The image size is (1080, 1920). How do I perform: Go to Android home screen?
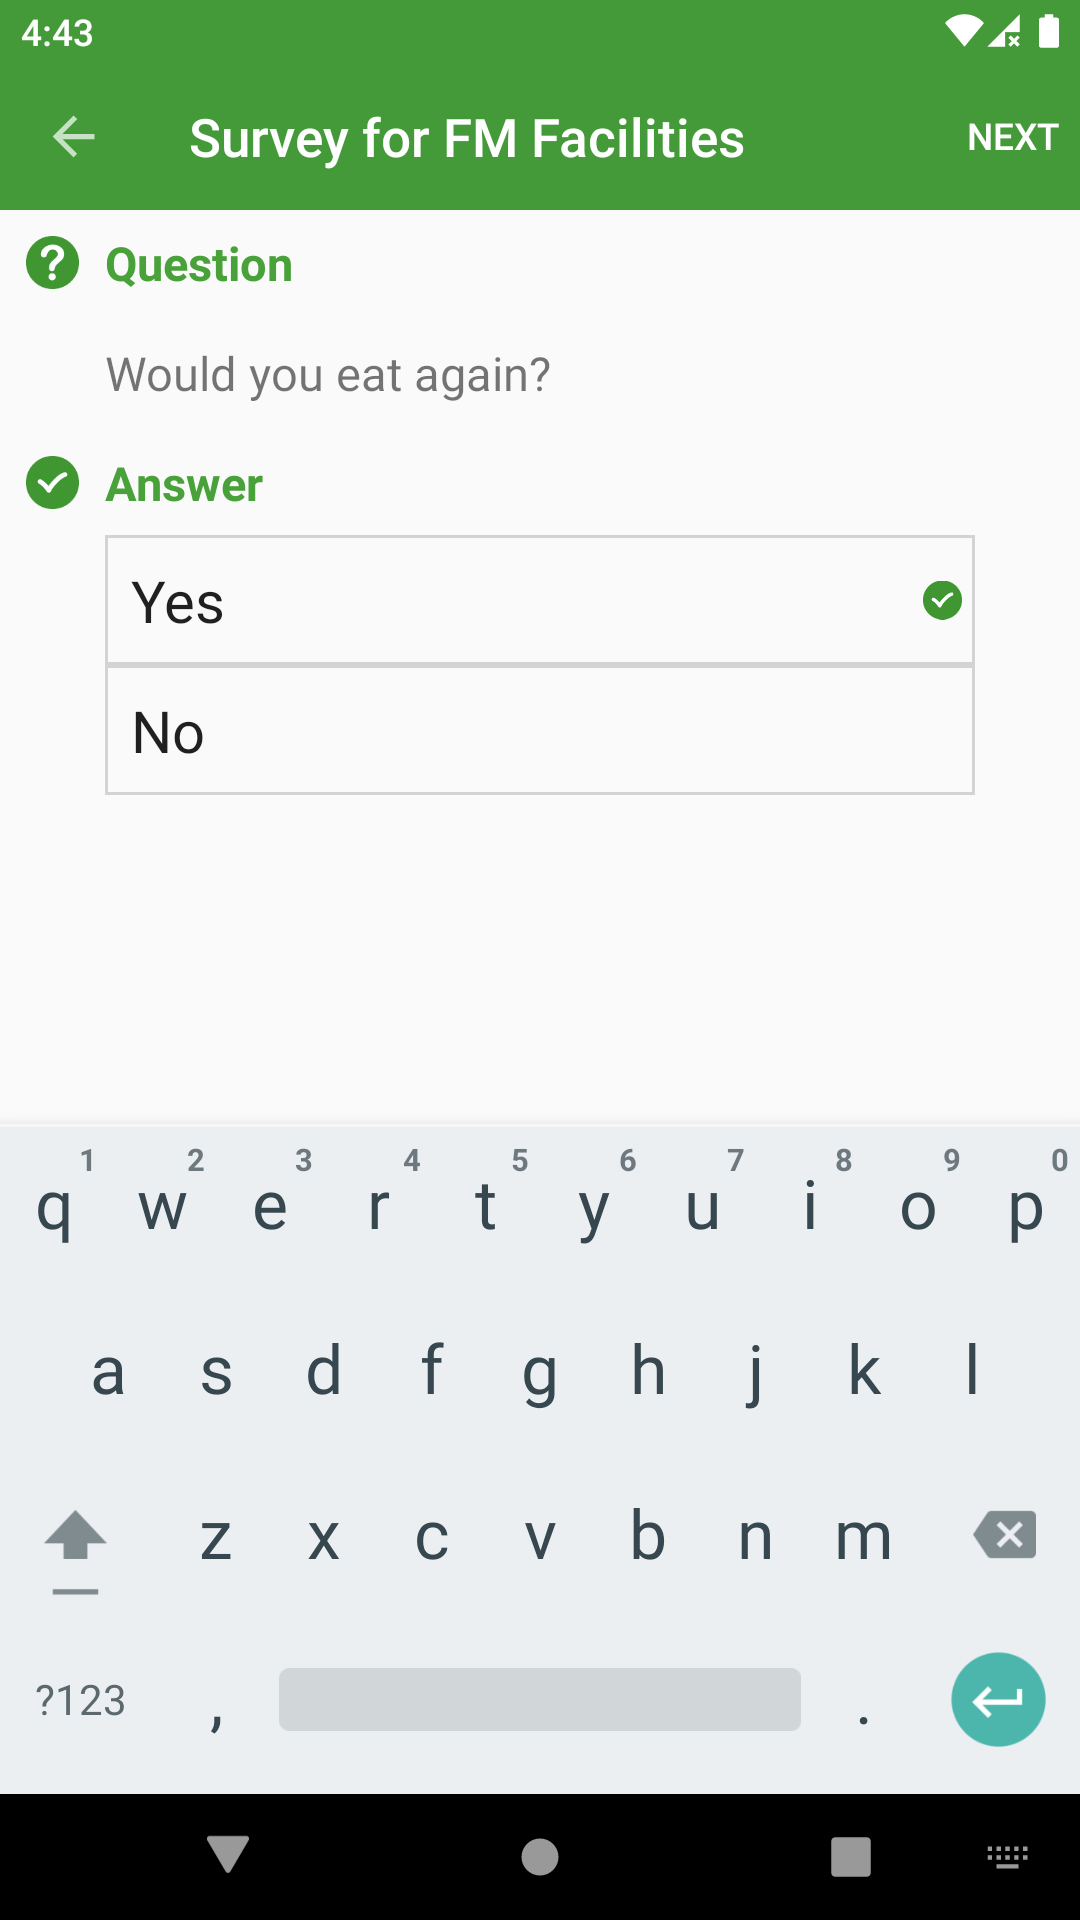540,1856
